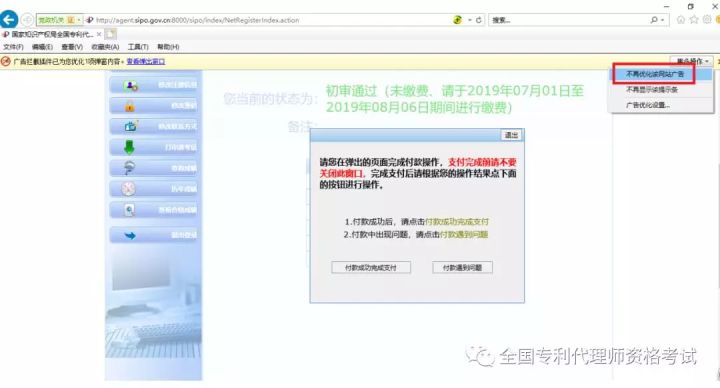Open the browser home page icon

(x=681, y=20)
